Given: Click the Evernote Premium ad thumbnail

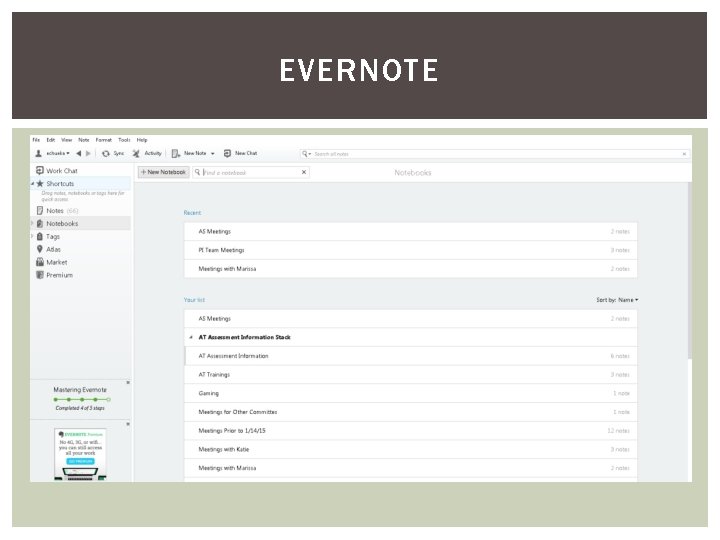Looking at the screenshot, I should tap(80, 454).
